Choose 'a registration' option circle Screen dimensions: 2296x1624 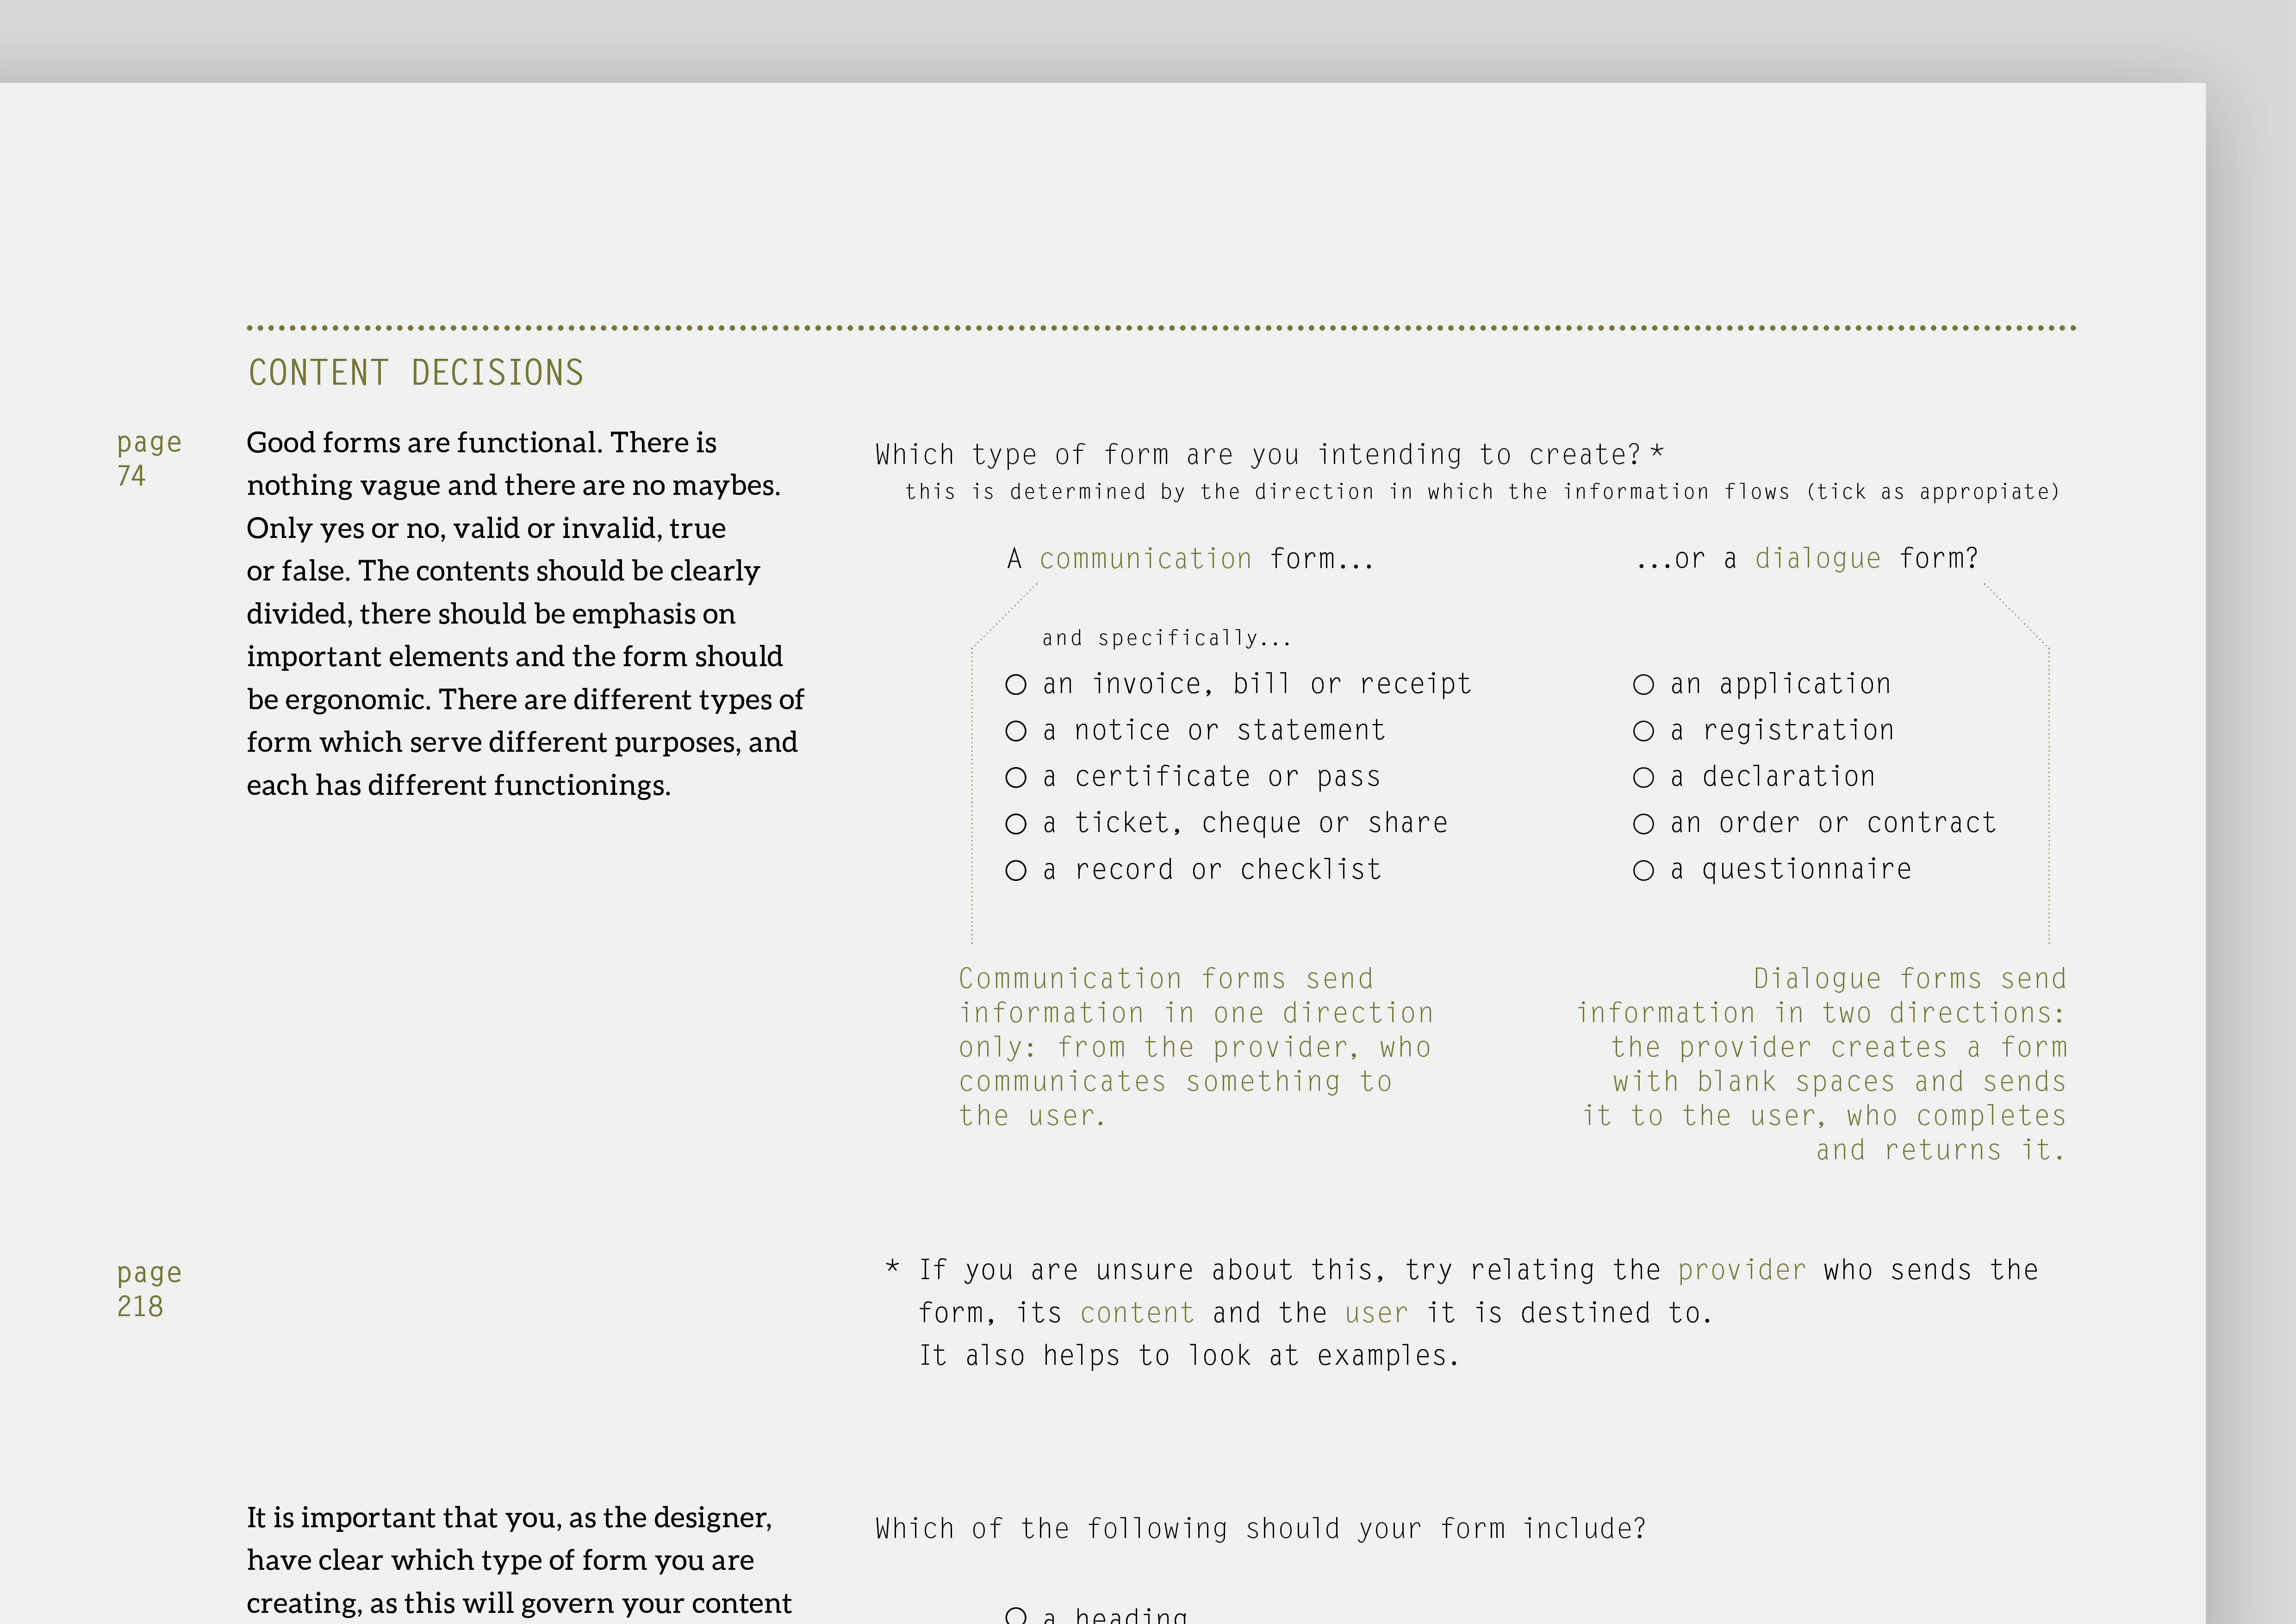pyautogui.click(x=1643, y=731)
